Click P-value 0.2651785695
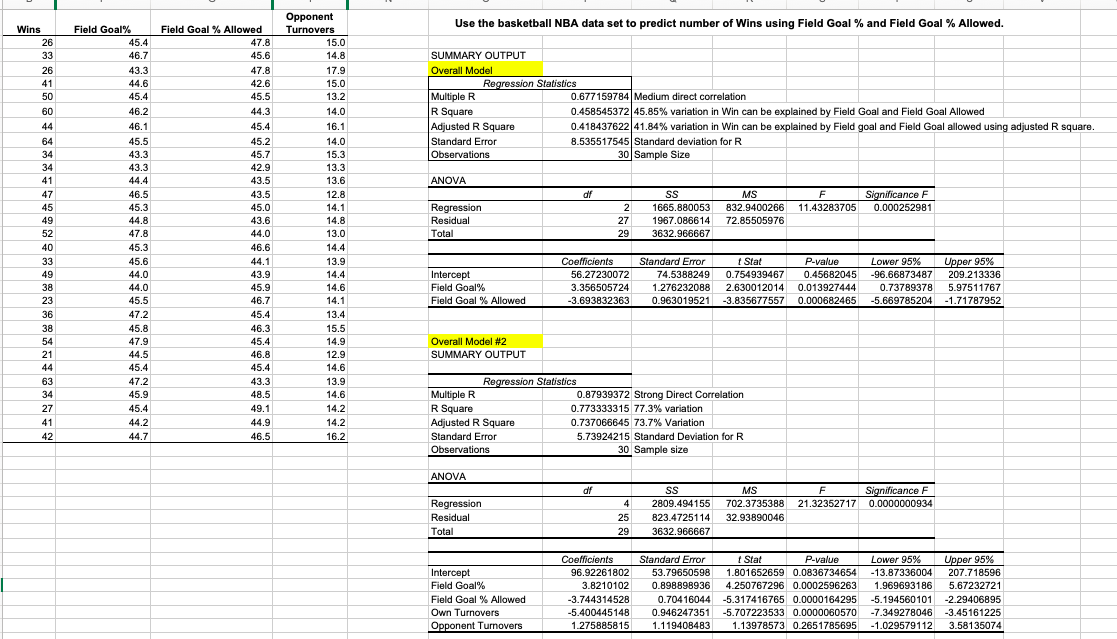The height and width of the screenshot is (639, 1117). tap(825, 626)
